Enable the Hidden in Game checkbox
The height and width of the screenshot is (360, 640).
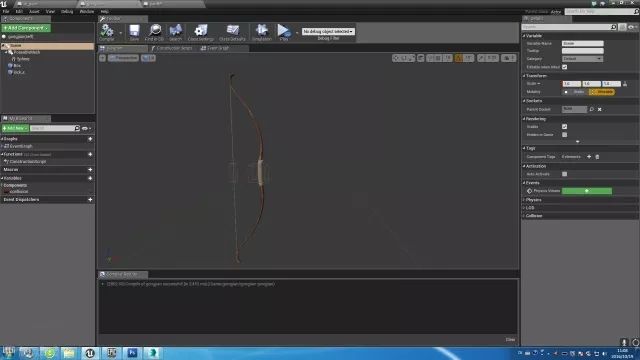point(564,135)
